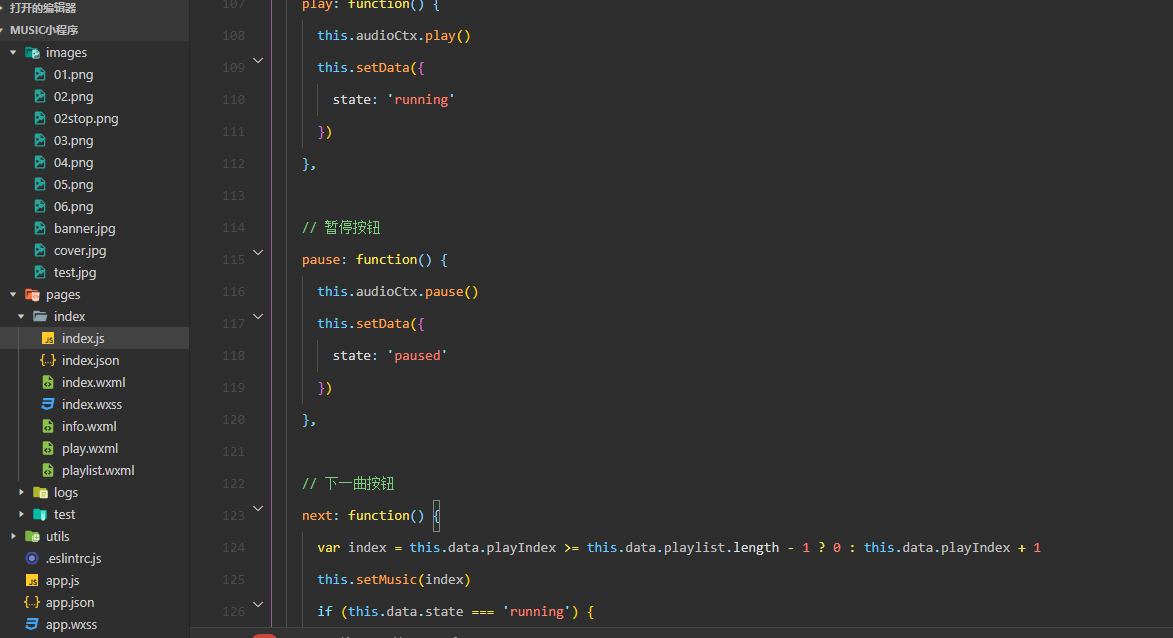Click the utils folder icon
This screenshot has width=1173, height=638.
pos(32,536)
